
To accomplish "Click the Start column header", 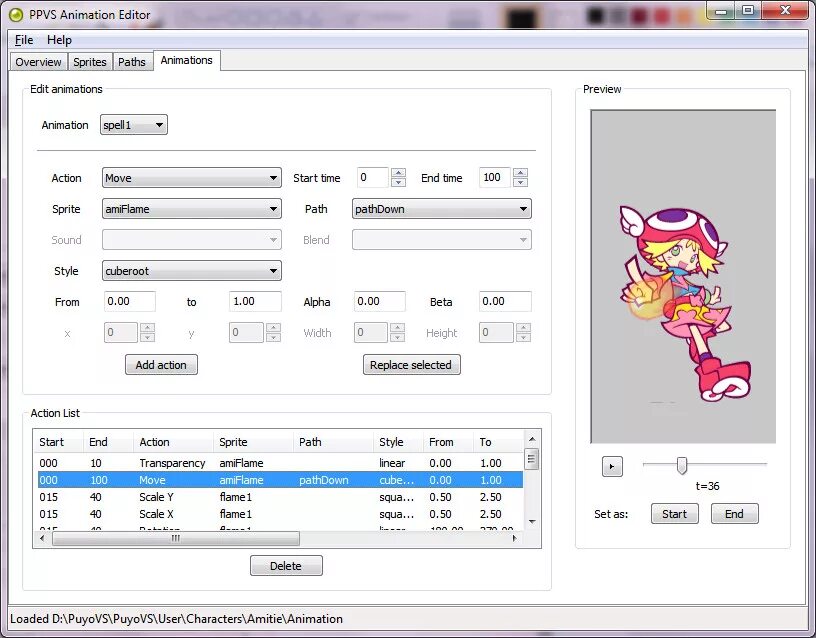I will pyautogui.click(x=58, y=442).
